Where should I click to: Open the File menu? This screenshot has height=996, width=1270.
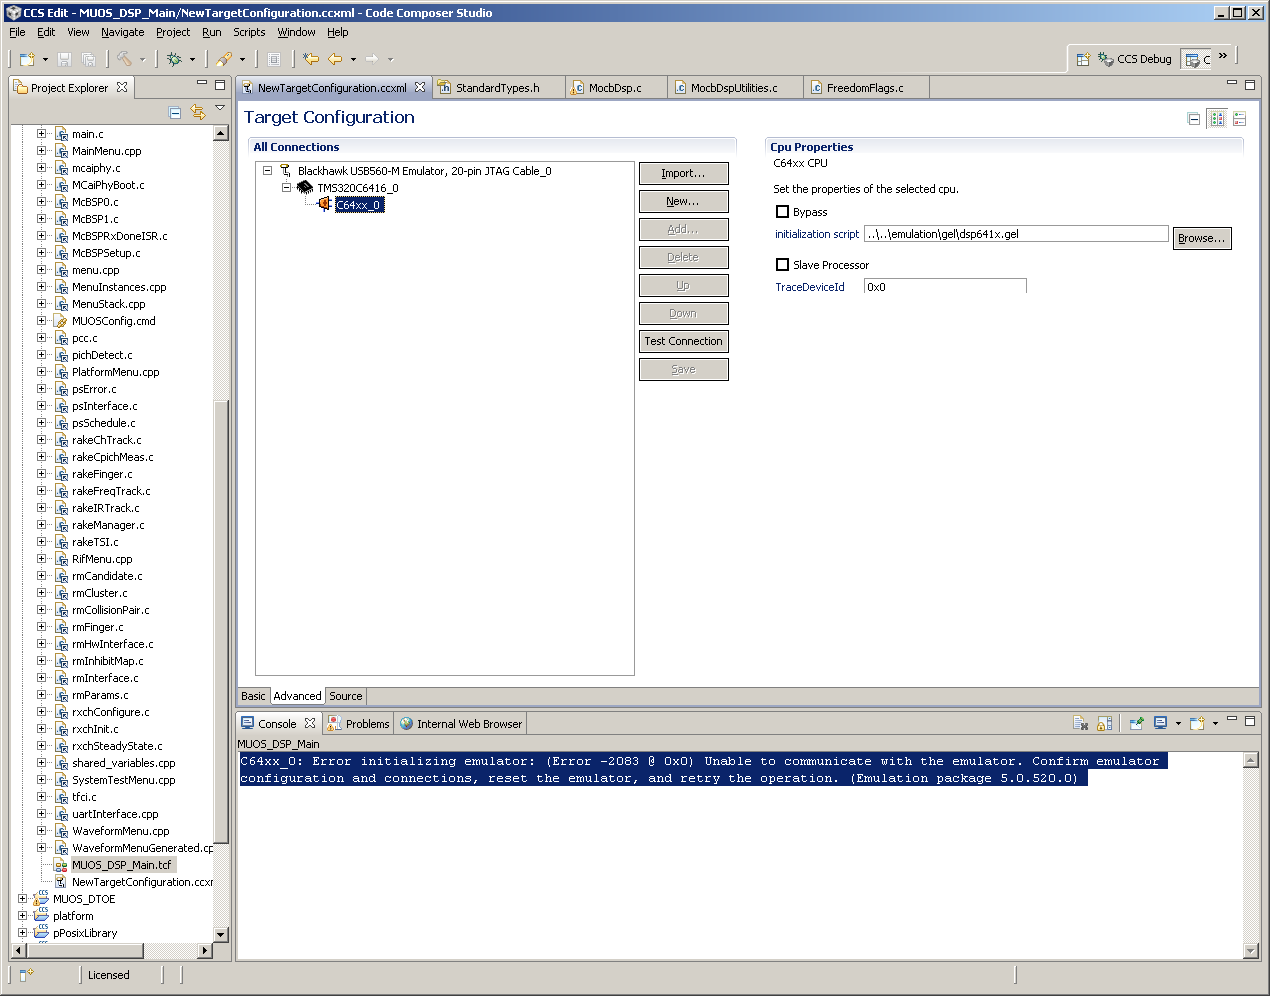tap(17, 32)
